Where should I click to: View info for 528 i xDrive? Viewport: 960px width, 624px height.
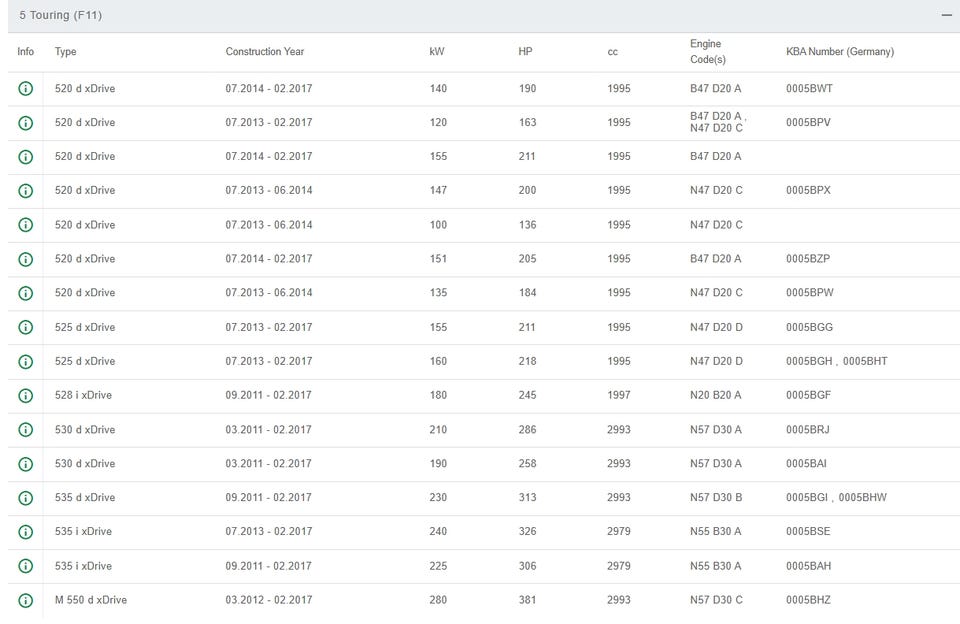(26, 396)
